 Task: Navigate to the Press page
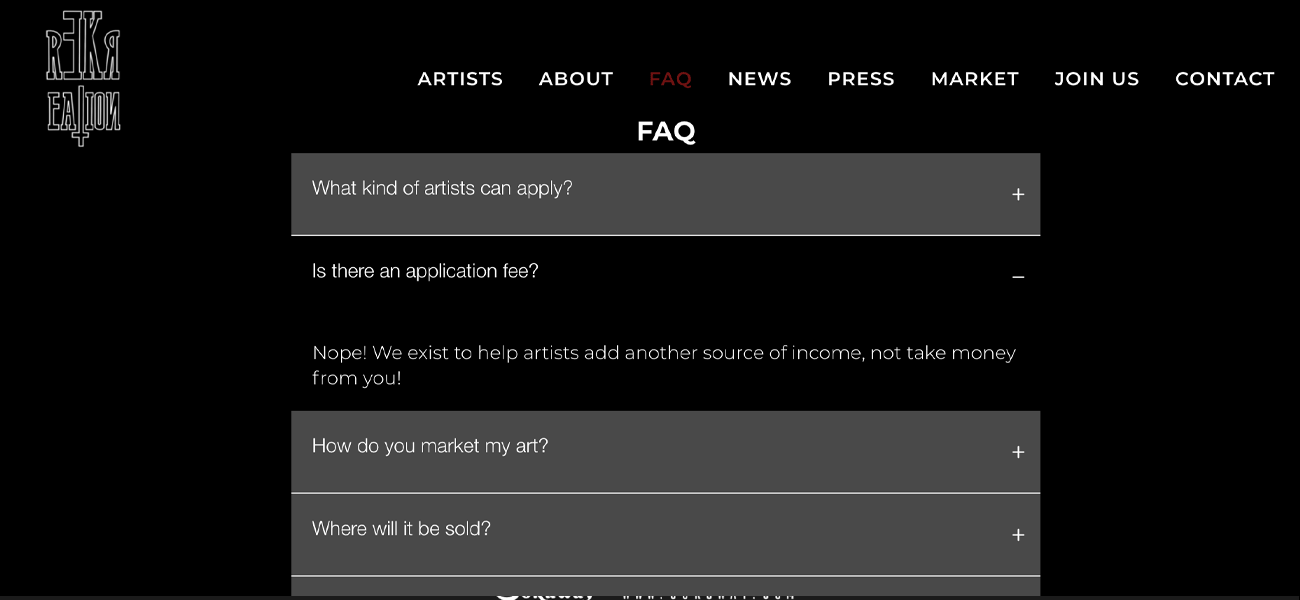coord(861,79)
